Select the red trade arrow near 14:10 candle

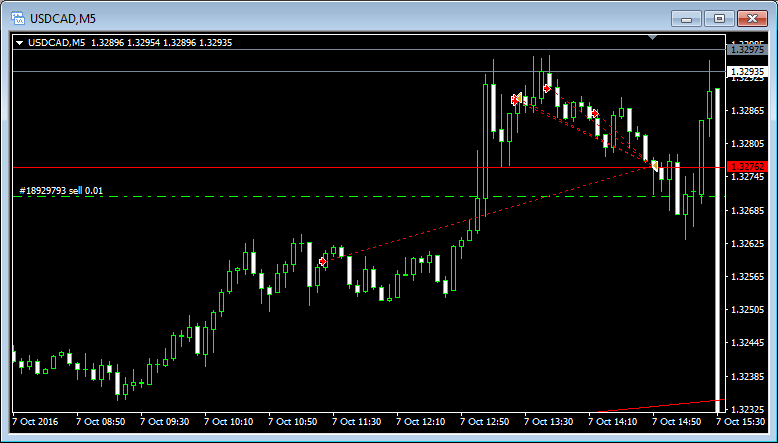tap(595, 114)
